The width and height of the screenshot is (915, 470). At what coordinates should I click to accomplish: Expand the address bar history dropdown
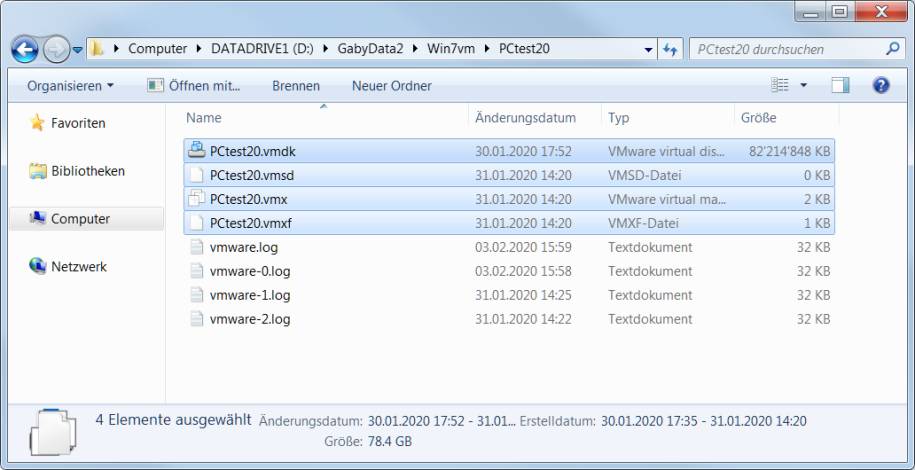[648, 50]
